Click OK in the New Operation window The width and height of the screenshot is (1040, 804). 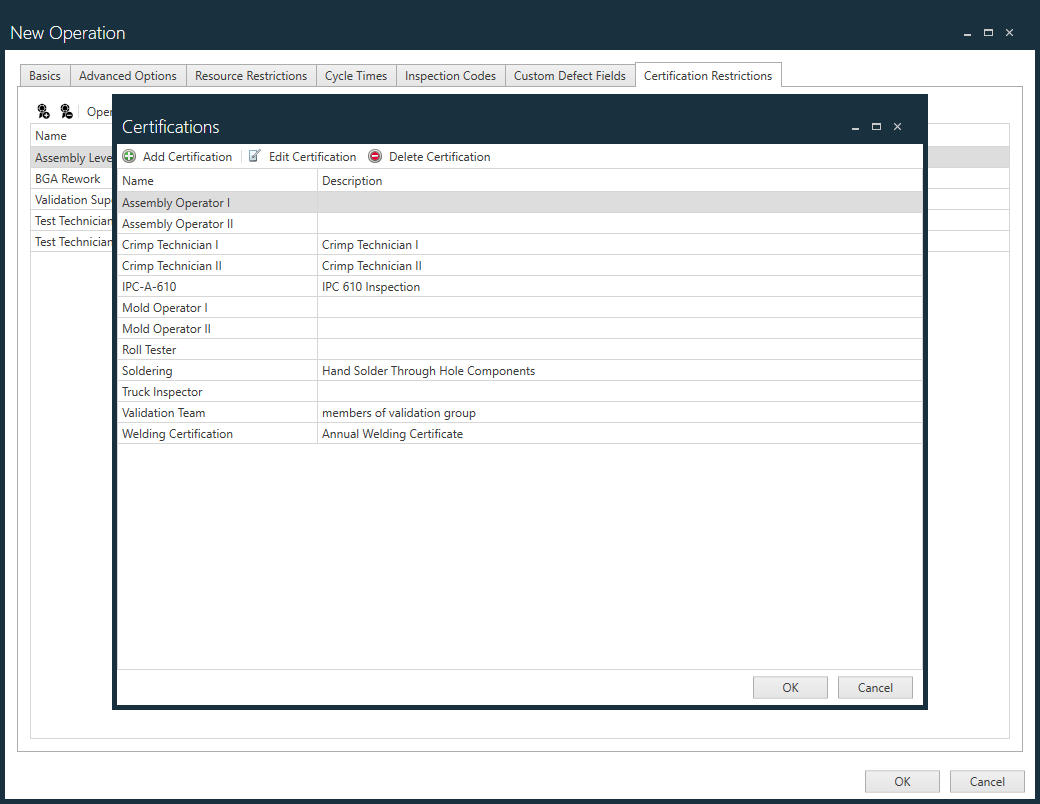coord(902,781)
